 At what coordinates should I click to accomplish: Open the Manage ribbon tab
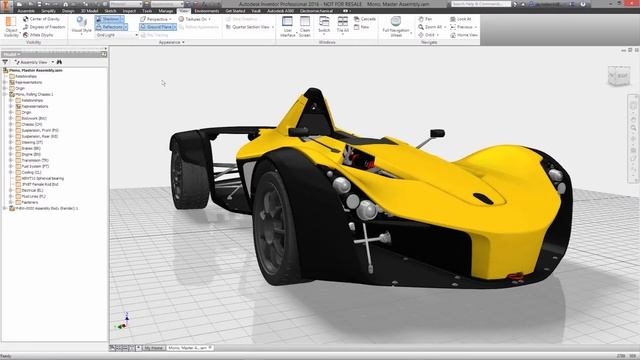[x=166, y=11]
